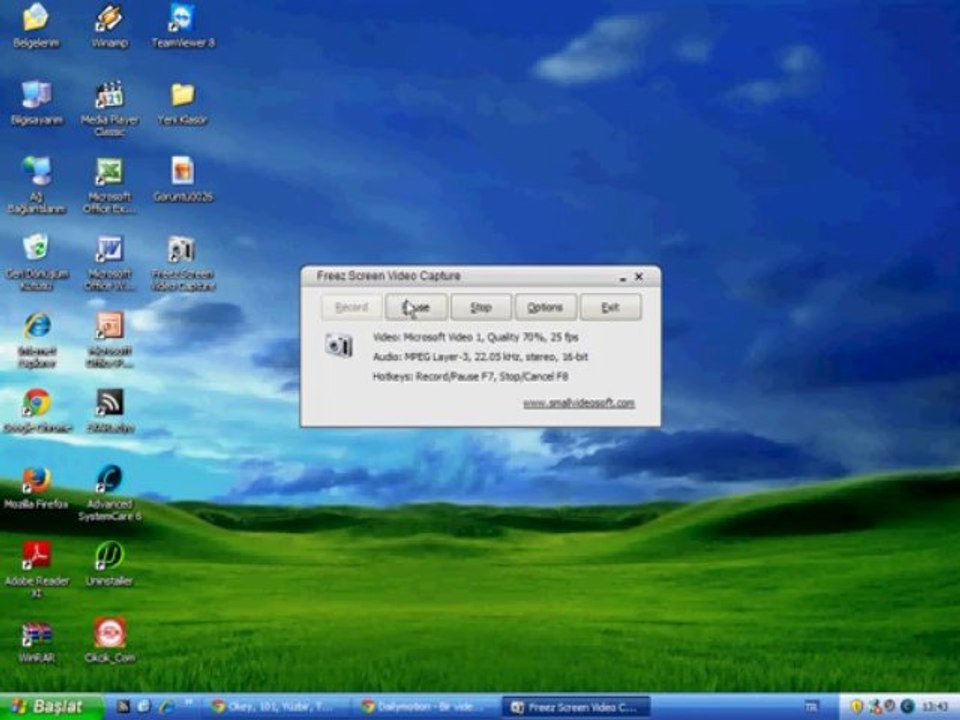Select the Adobe Reader XI desktop icon
Screen dimensions: 960x720
click(x=36, y=569)
